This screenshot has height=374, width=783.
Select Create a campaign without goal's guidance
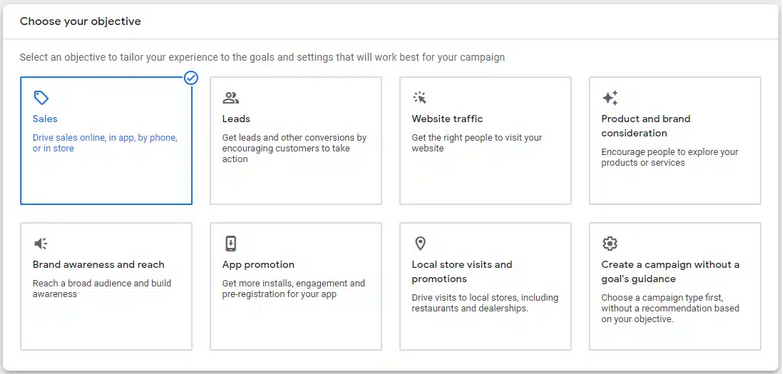click(x=670, y=272)
